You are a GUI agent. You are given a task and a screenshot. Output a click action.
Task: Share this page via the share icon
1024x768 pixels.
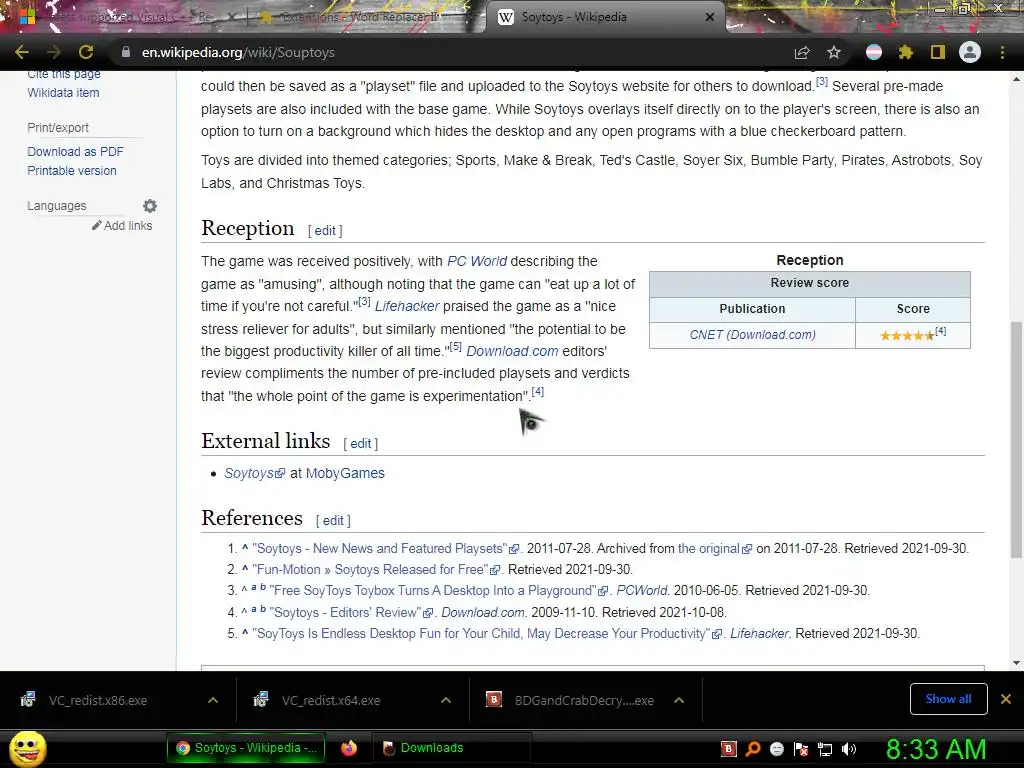click(802, 52)
